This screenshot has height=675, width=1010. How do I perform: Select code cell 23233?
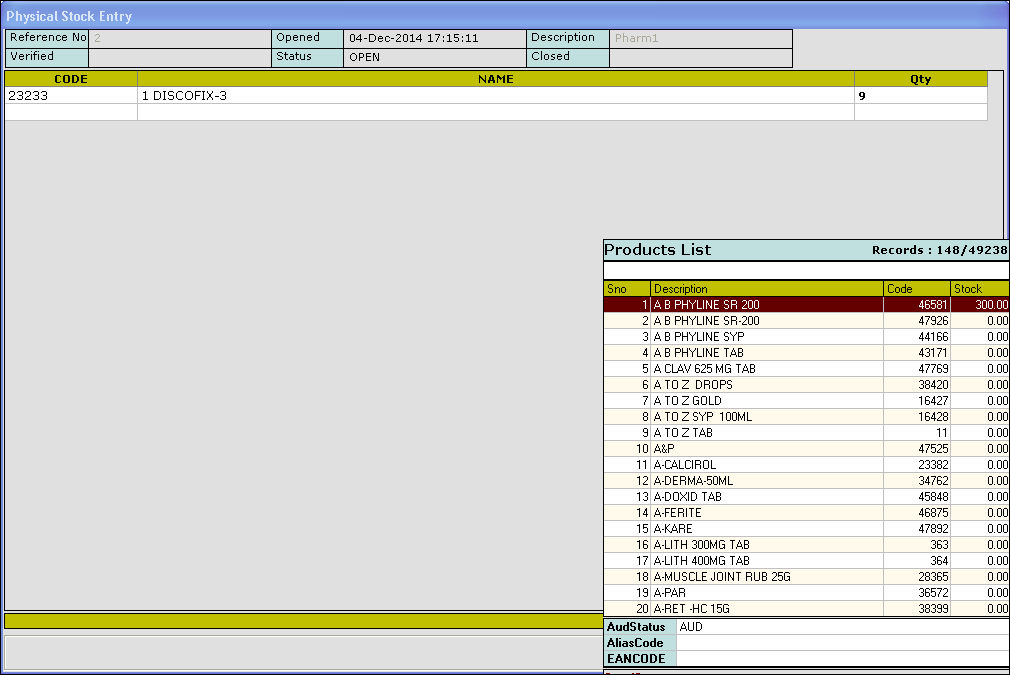71,95
